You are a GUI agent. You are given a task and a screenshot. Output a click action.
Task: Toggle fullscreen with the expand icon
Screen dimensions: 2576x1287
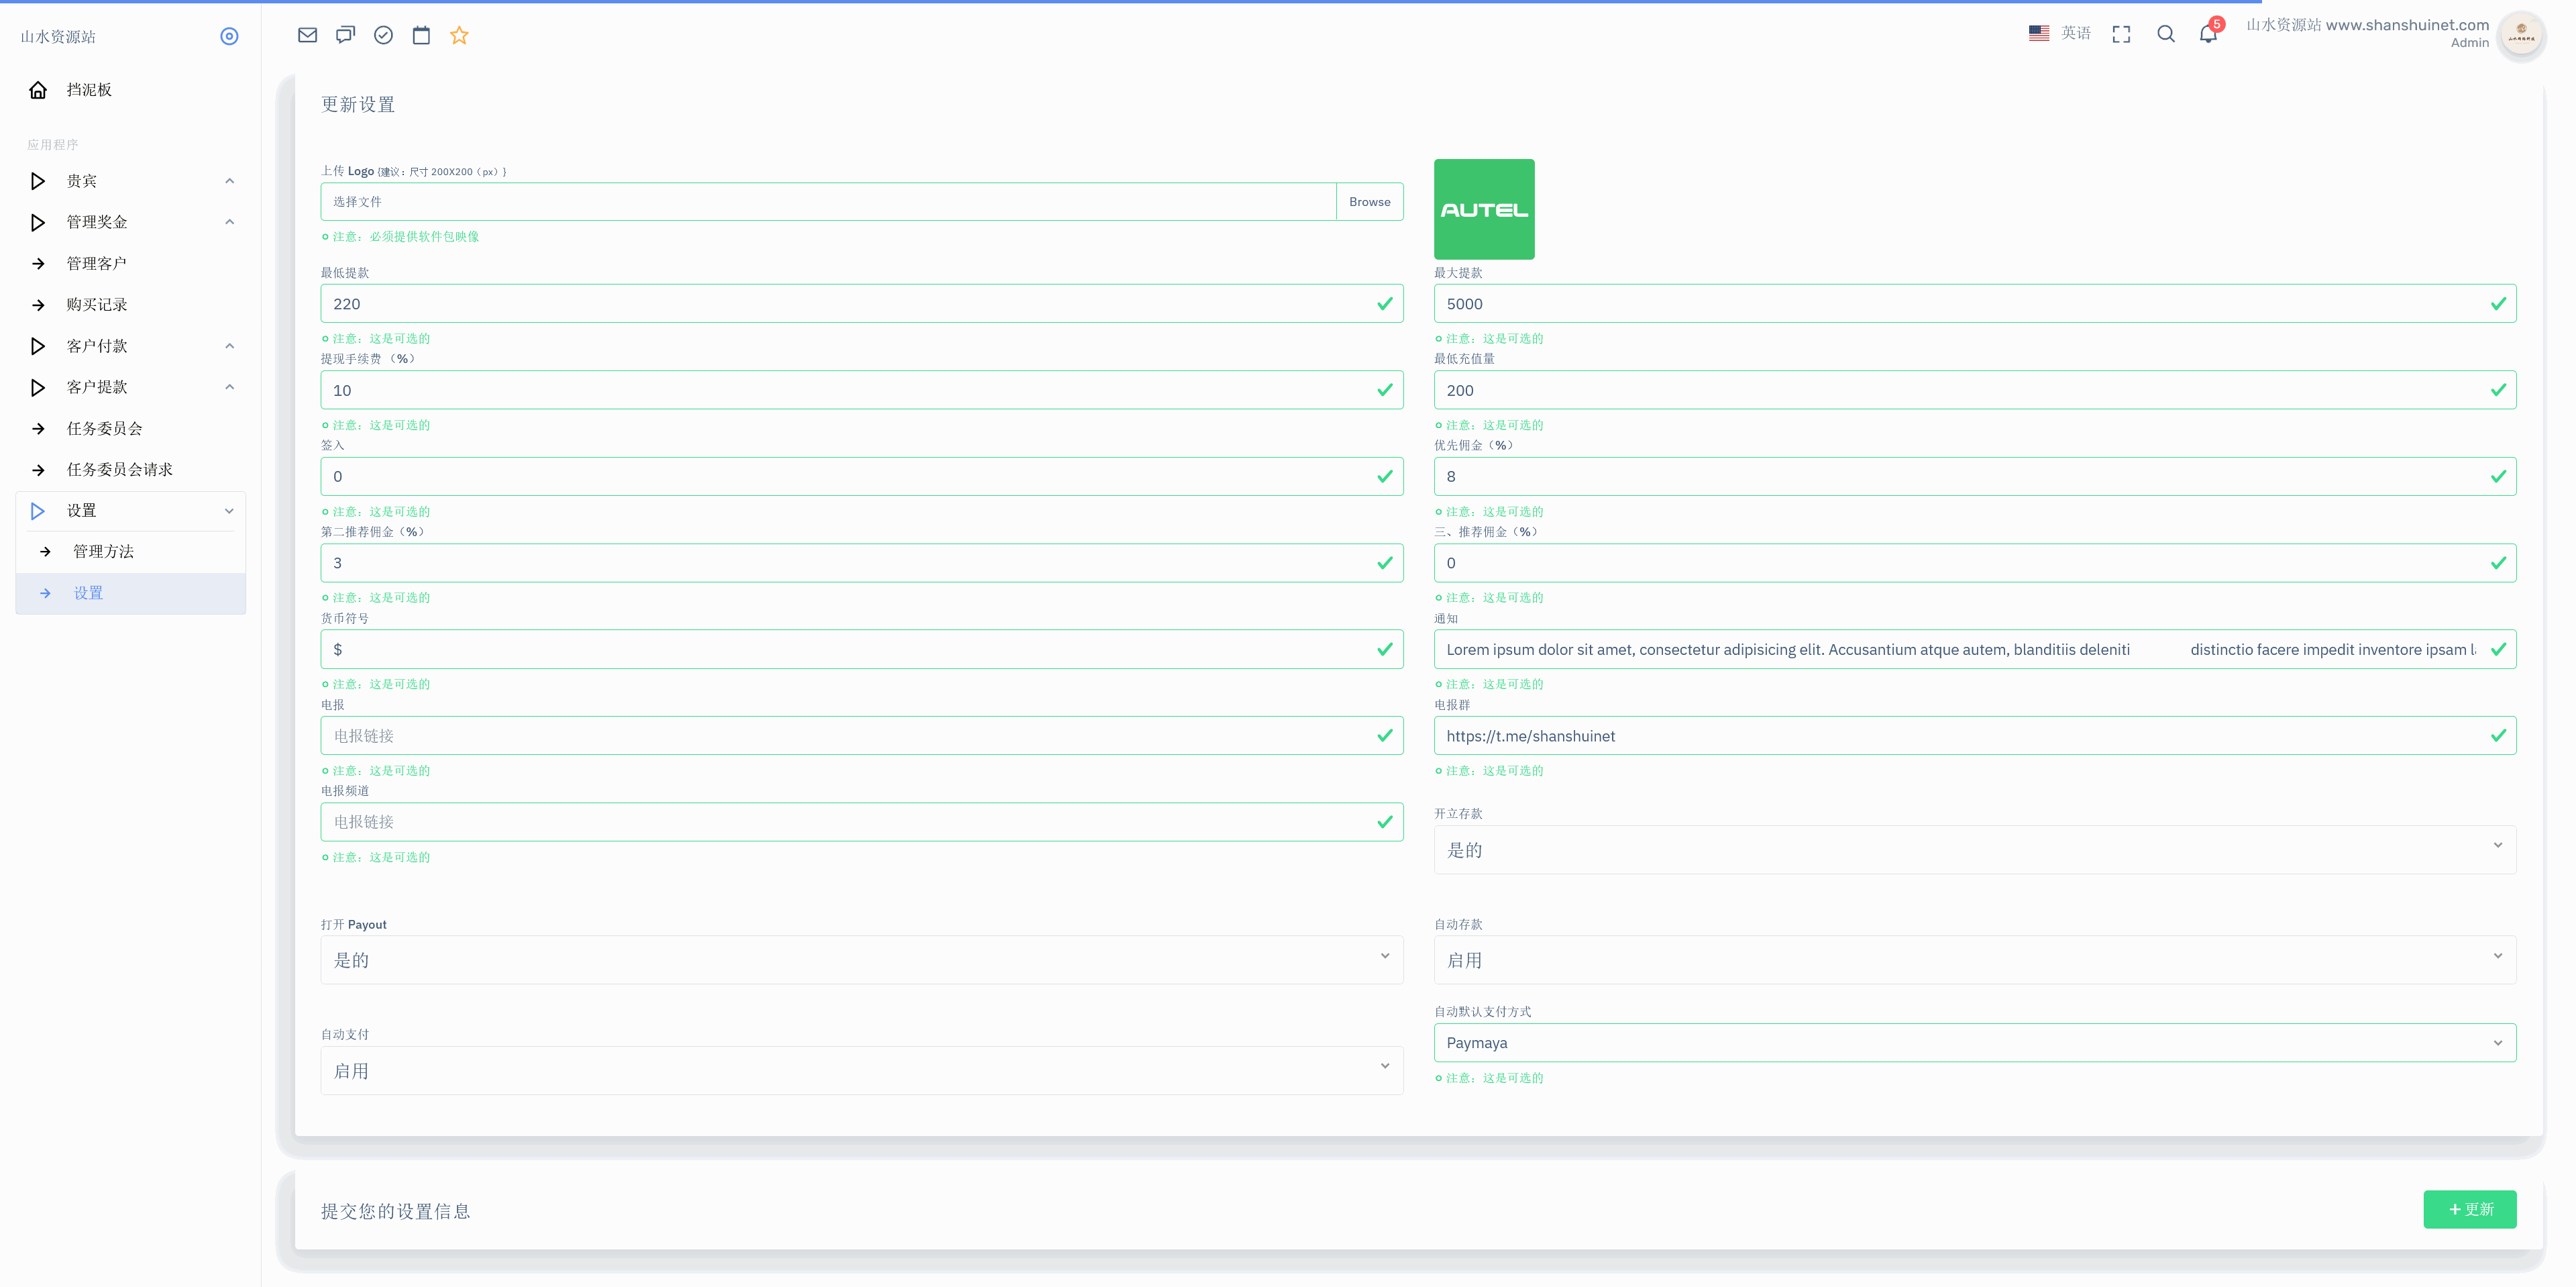tap(2121, 34)
